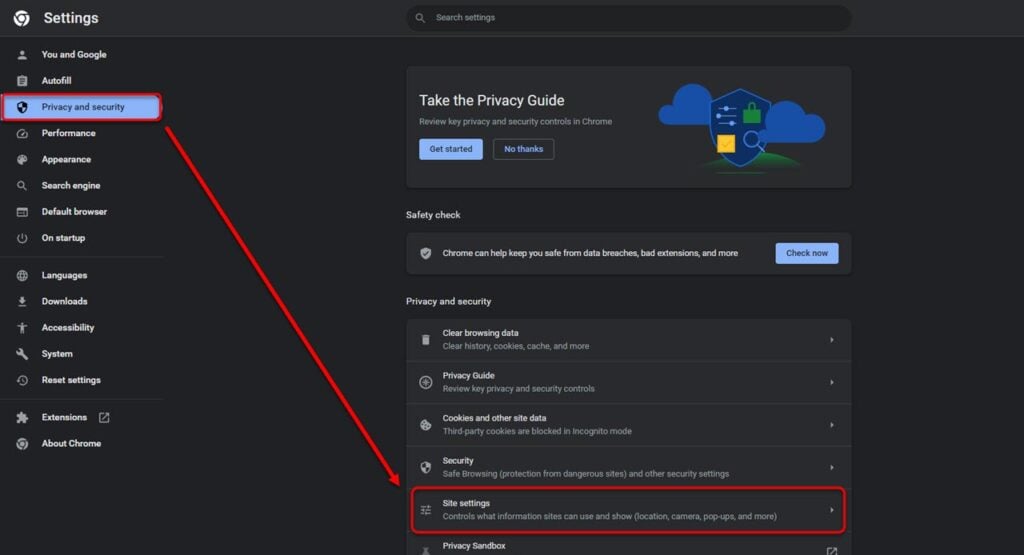Dismiss Privacy Guide with No thanks

[x=524, y=149]
